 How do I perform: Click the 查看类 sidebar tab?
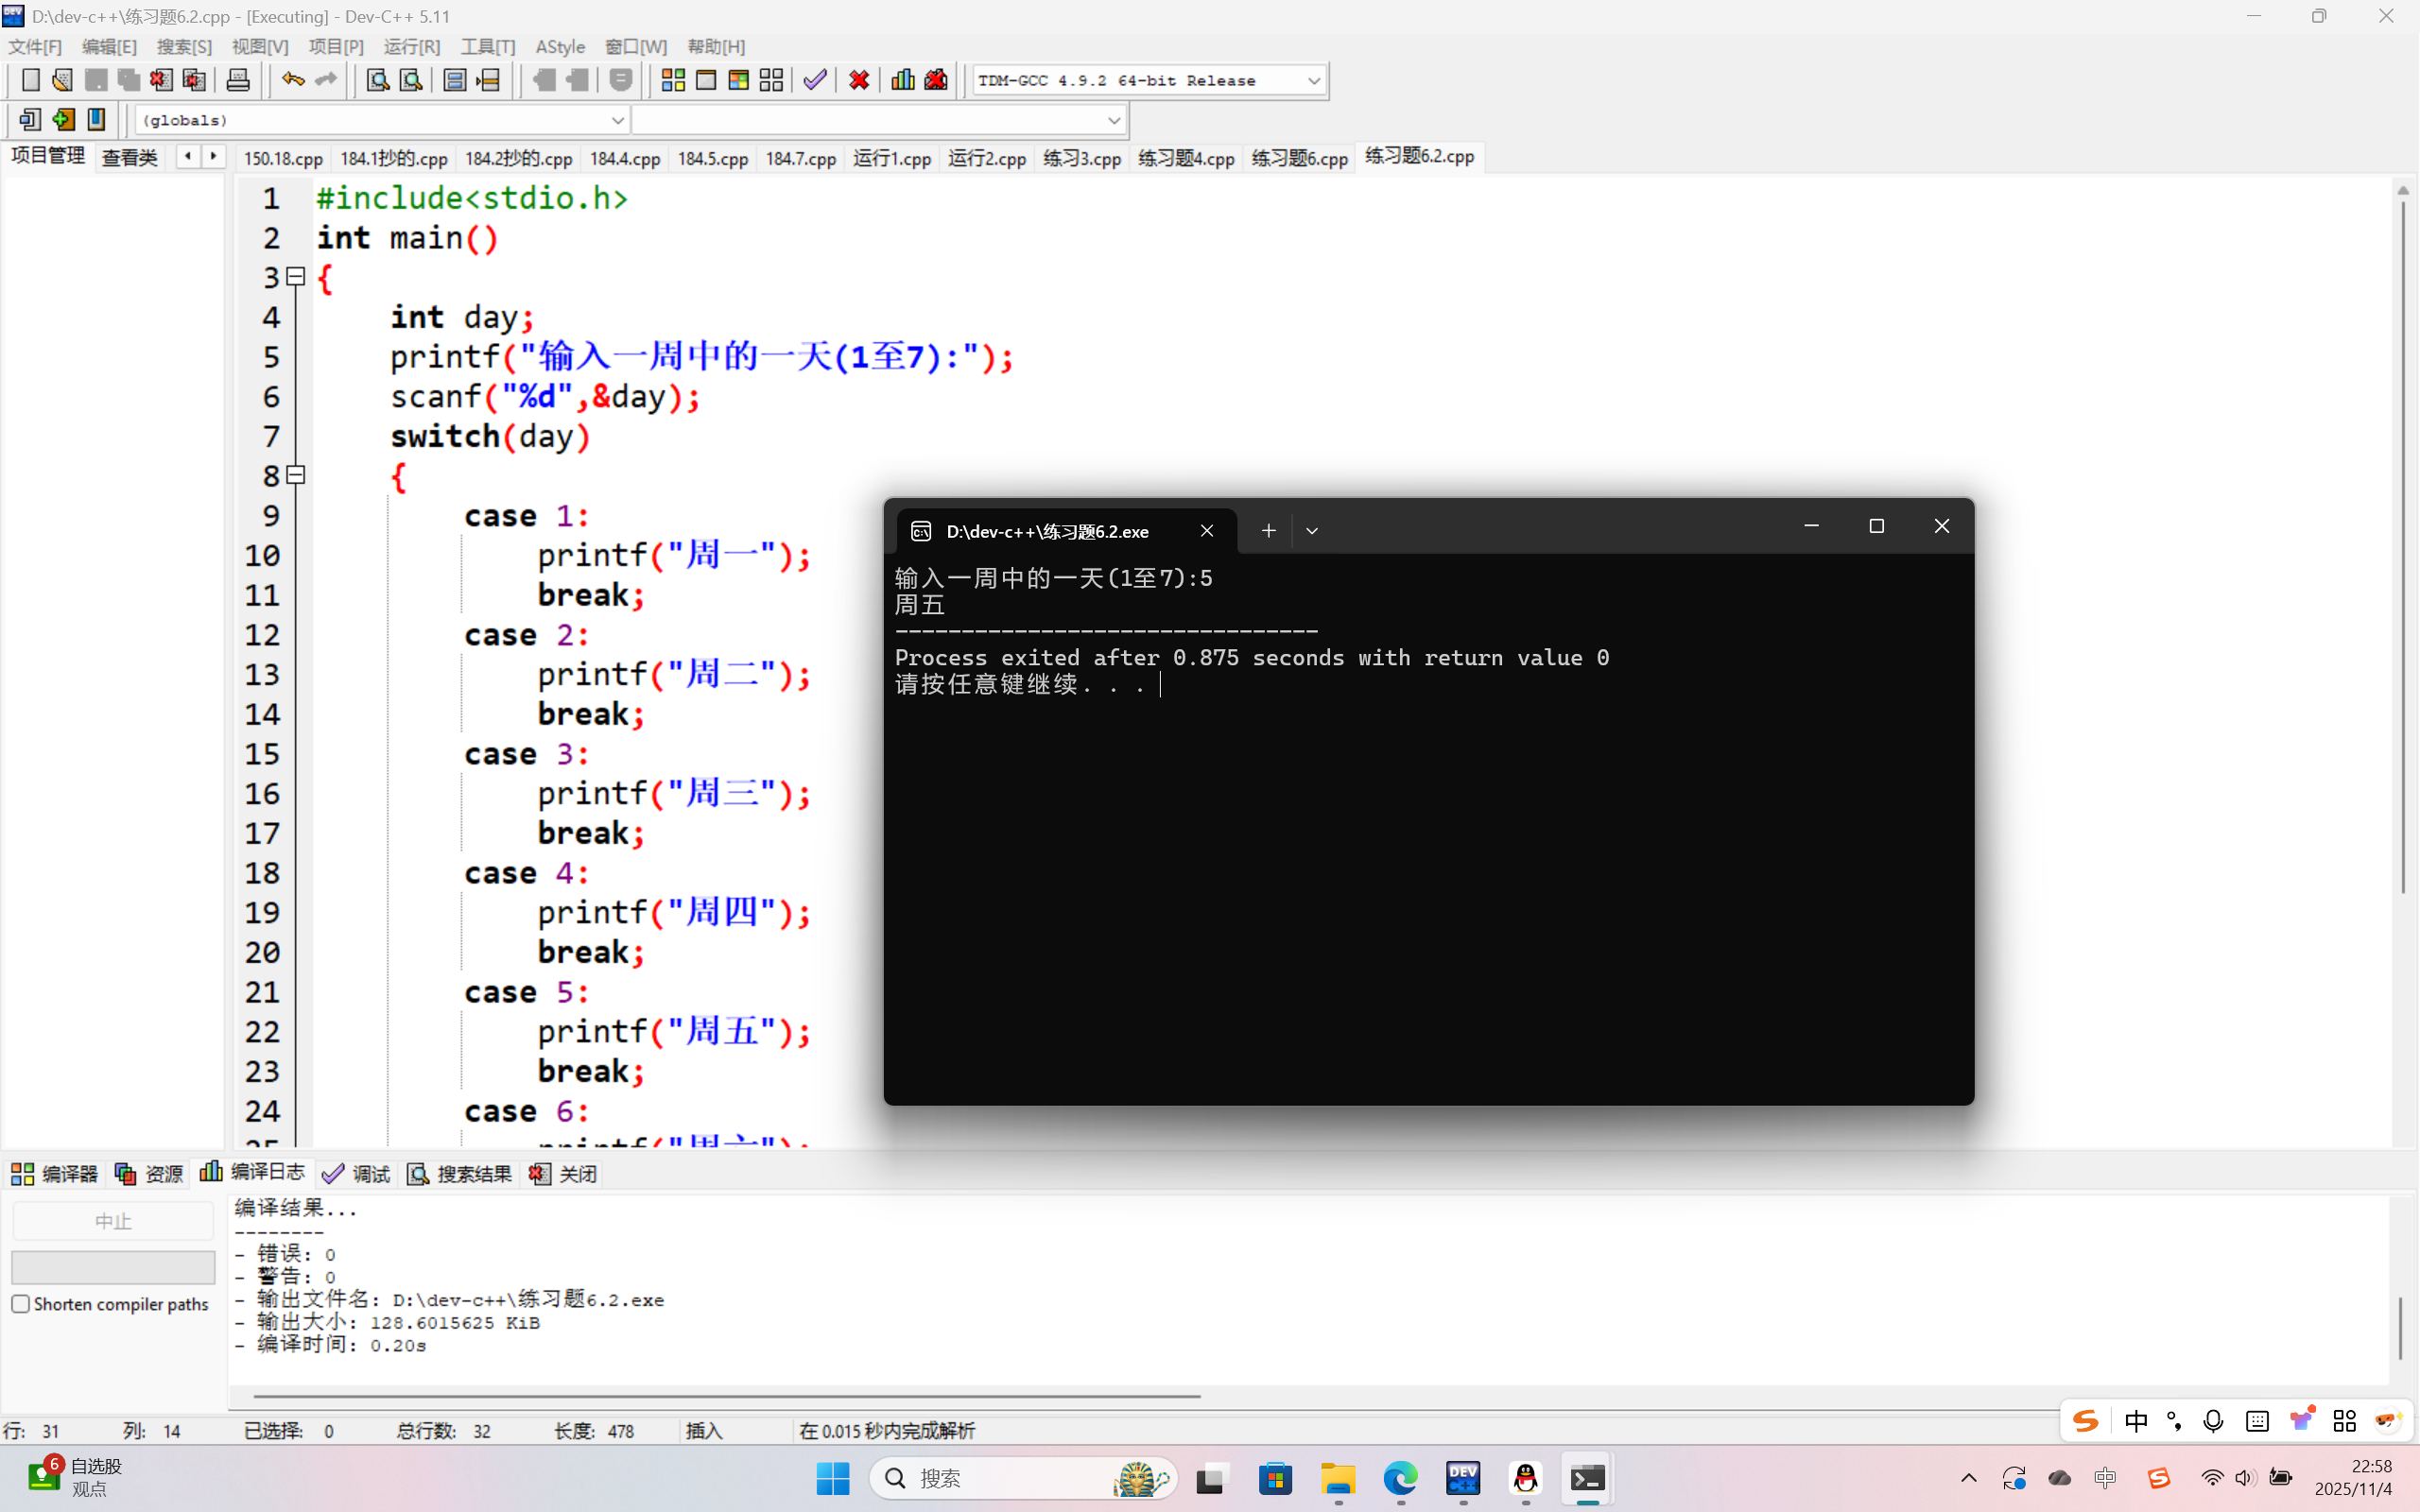point(130,157)
